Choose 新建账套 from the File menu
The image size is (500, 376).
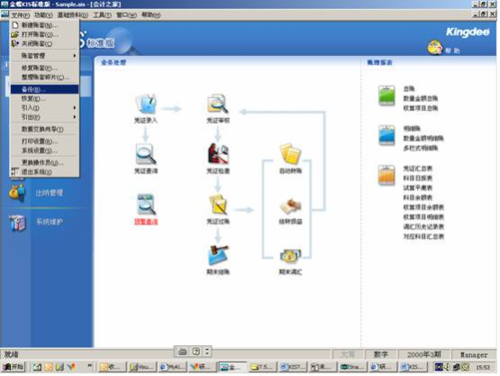[45, 25]
